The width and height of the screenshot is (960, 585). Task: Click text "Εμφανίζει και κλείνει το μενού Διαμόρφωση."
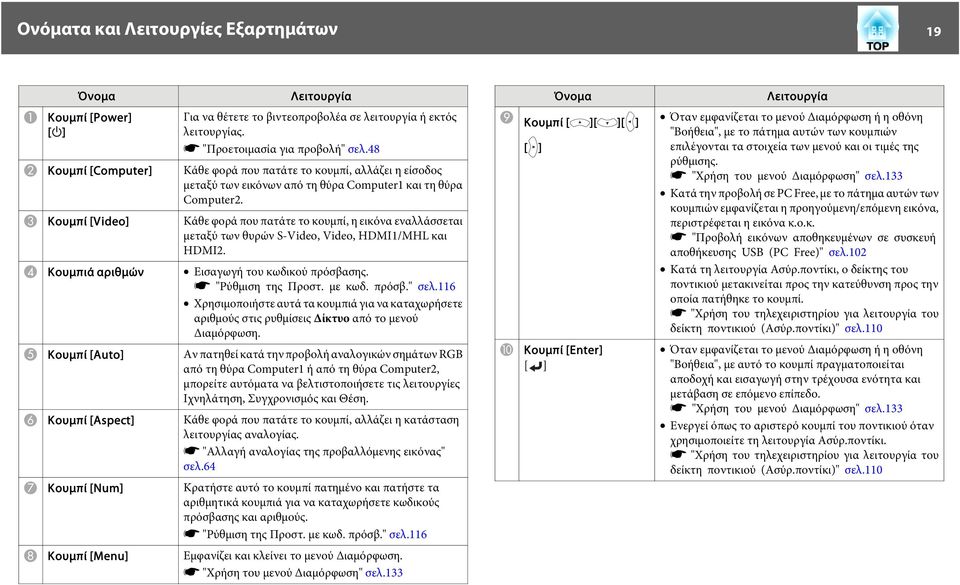(293, 556)
